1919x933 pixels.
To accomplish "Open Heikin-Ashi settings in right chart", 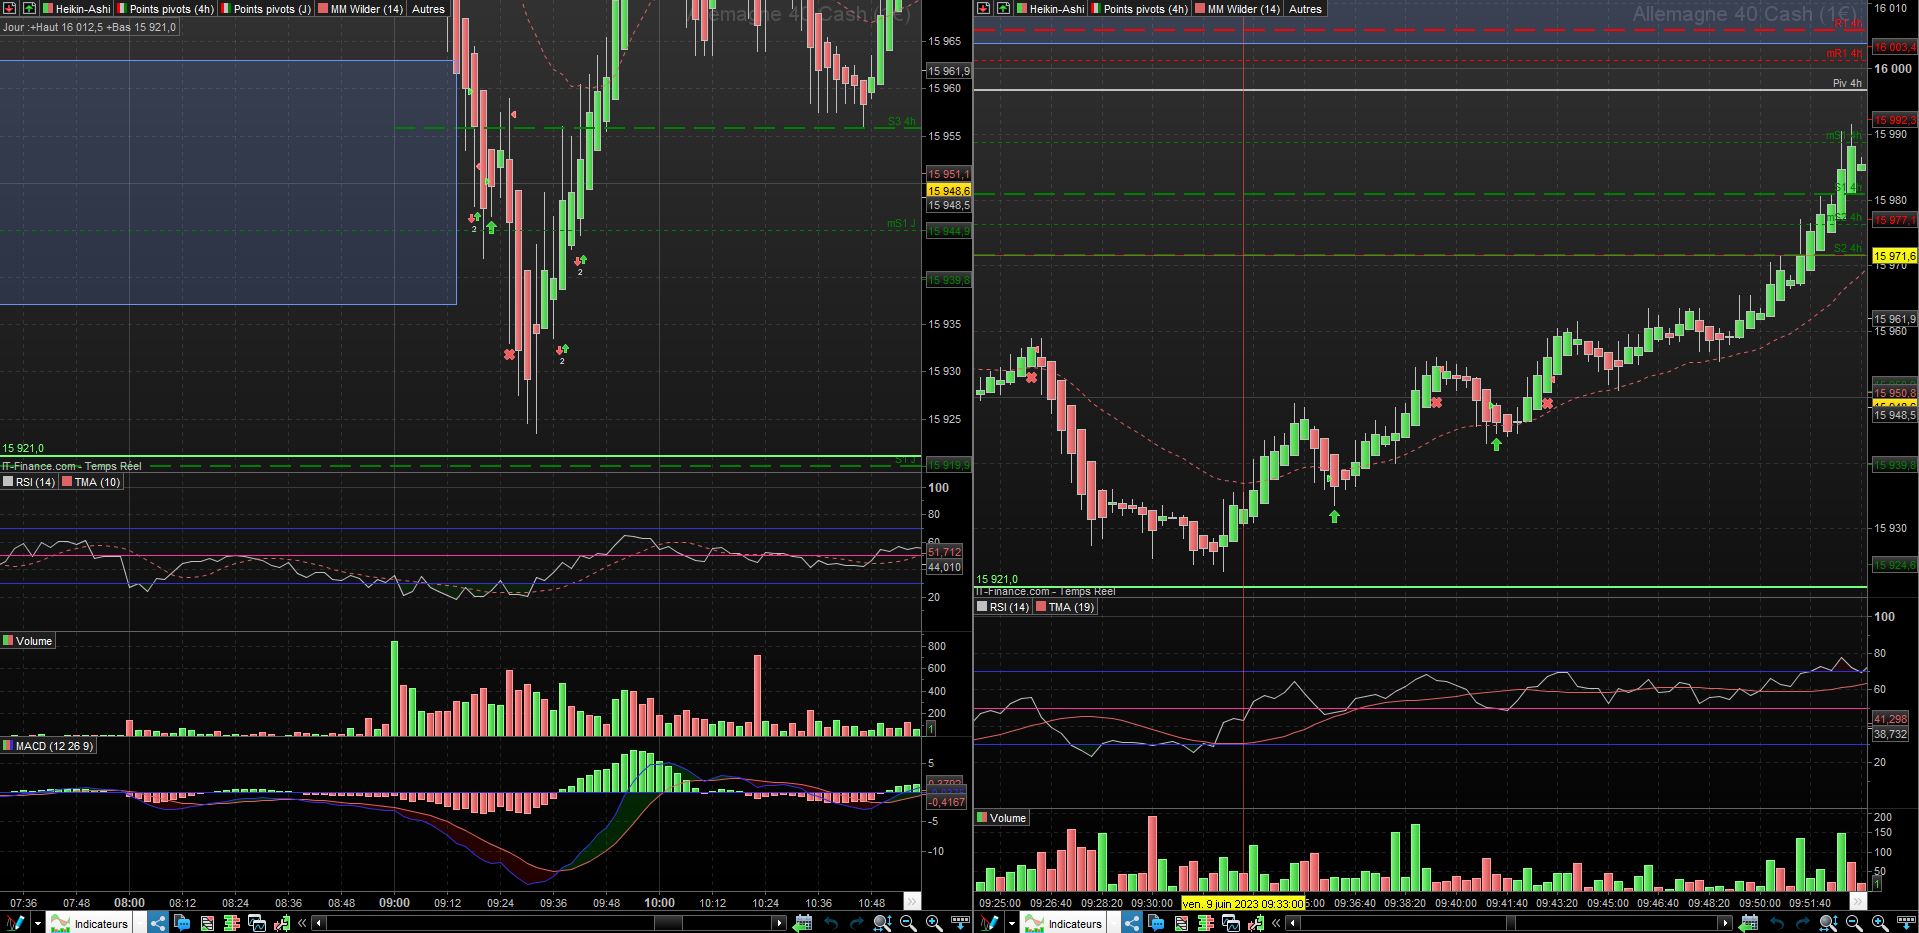I will 1050,9.
